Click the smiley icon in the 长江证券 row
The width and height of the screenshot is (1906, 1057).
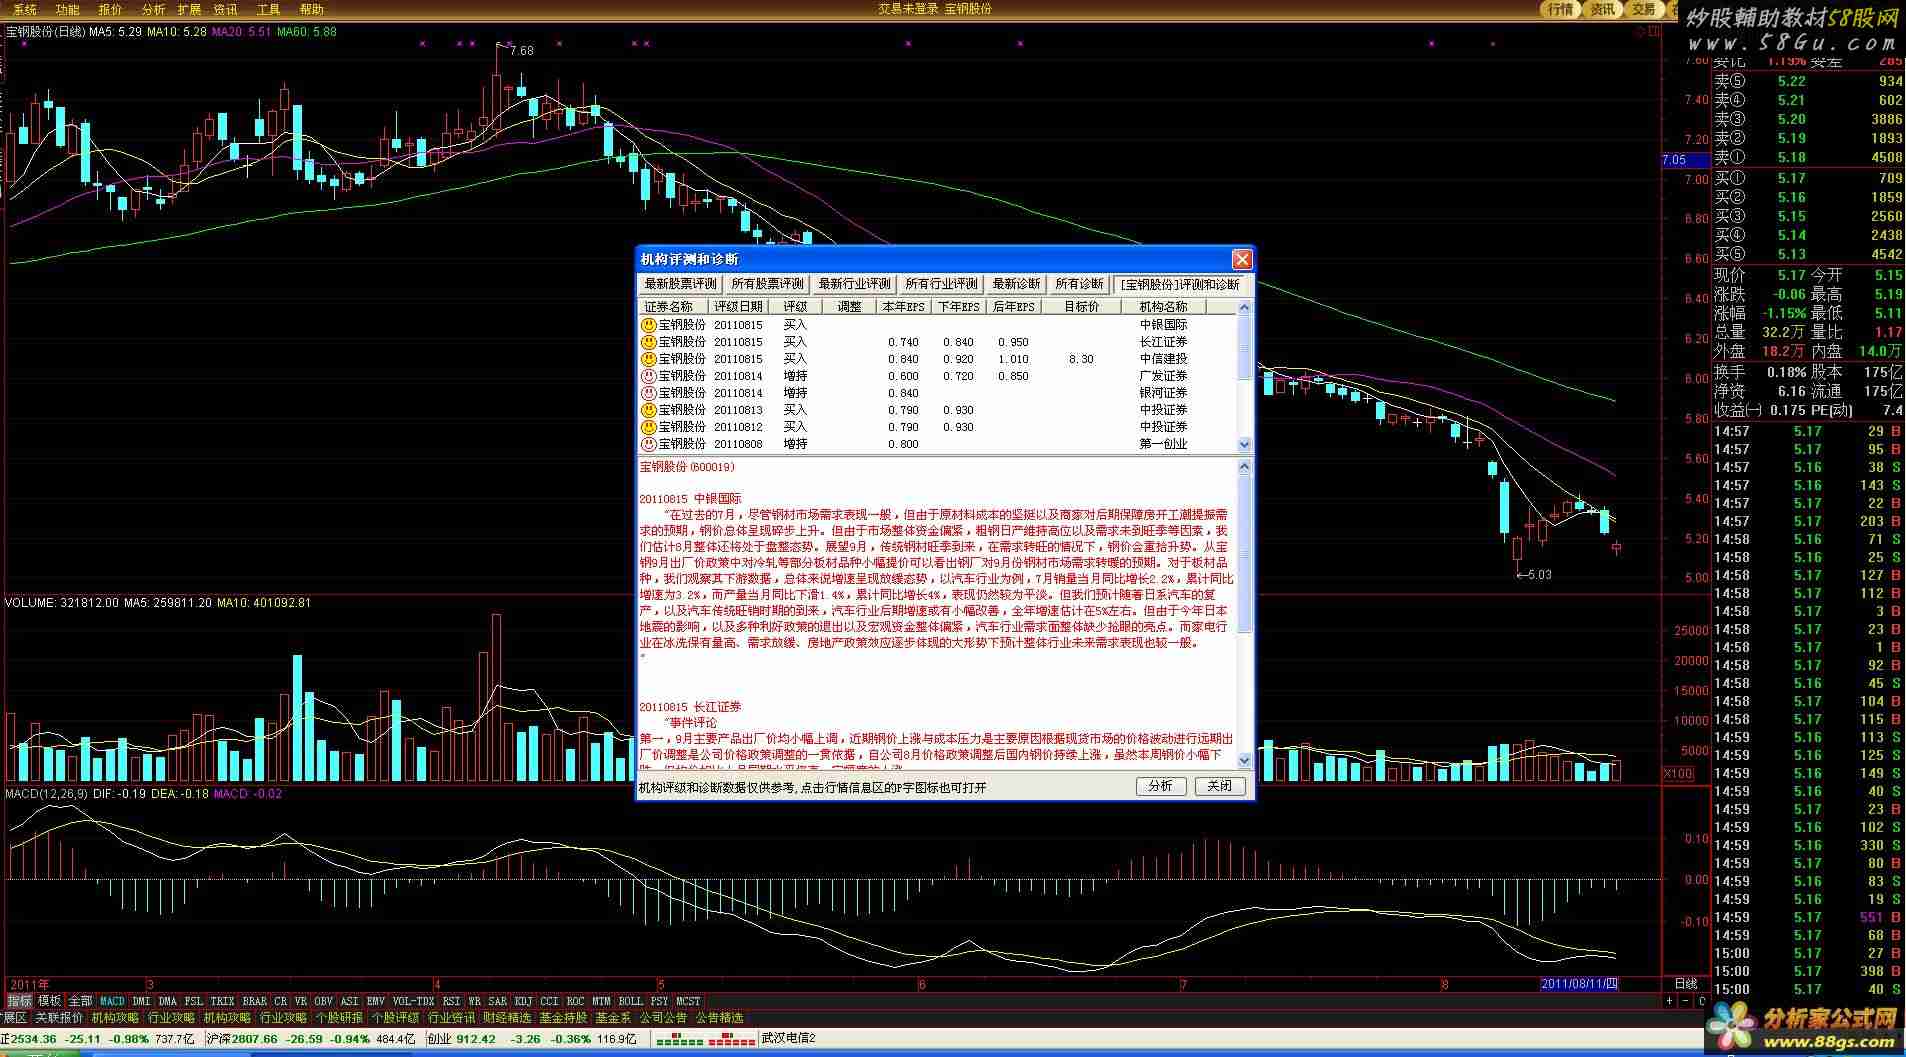tap(649, 342)
